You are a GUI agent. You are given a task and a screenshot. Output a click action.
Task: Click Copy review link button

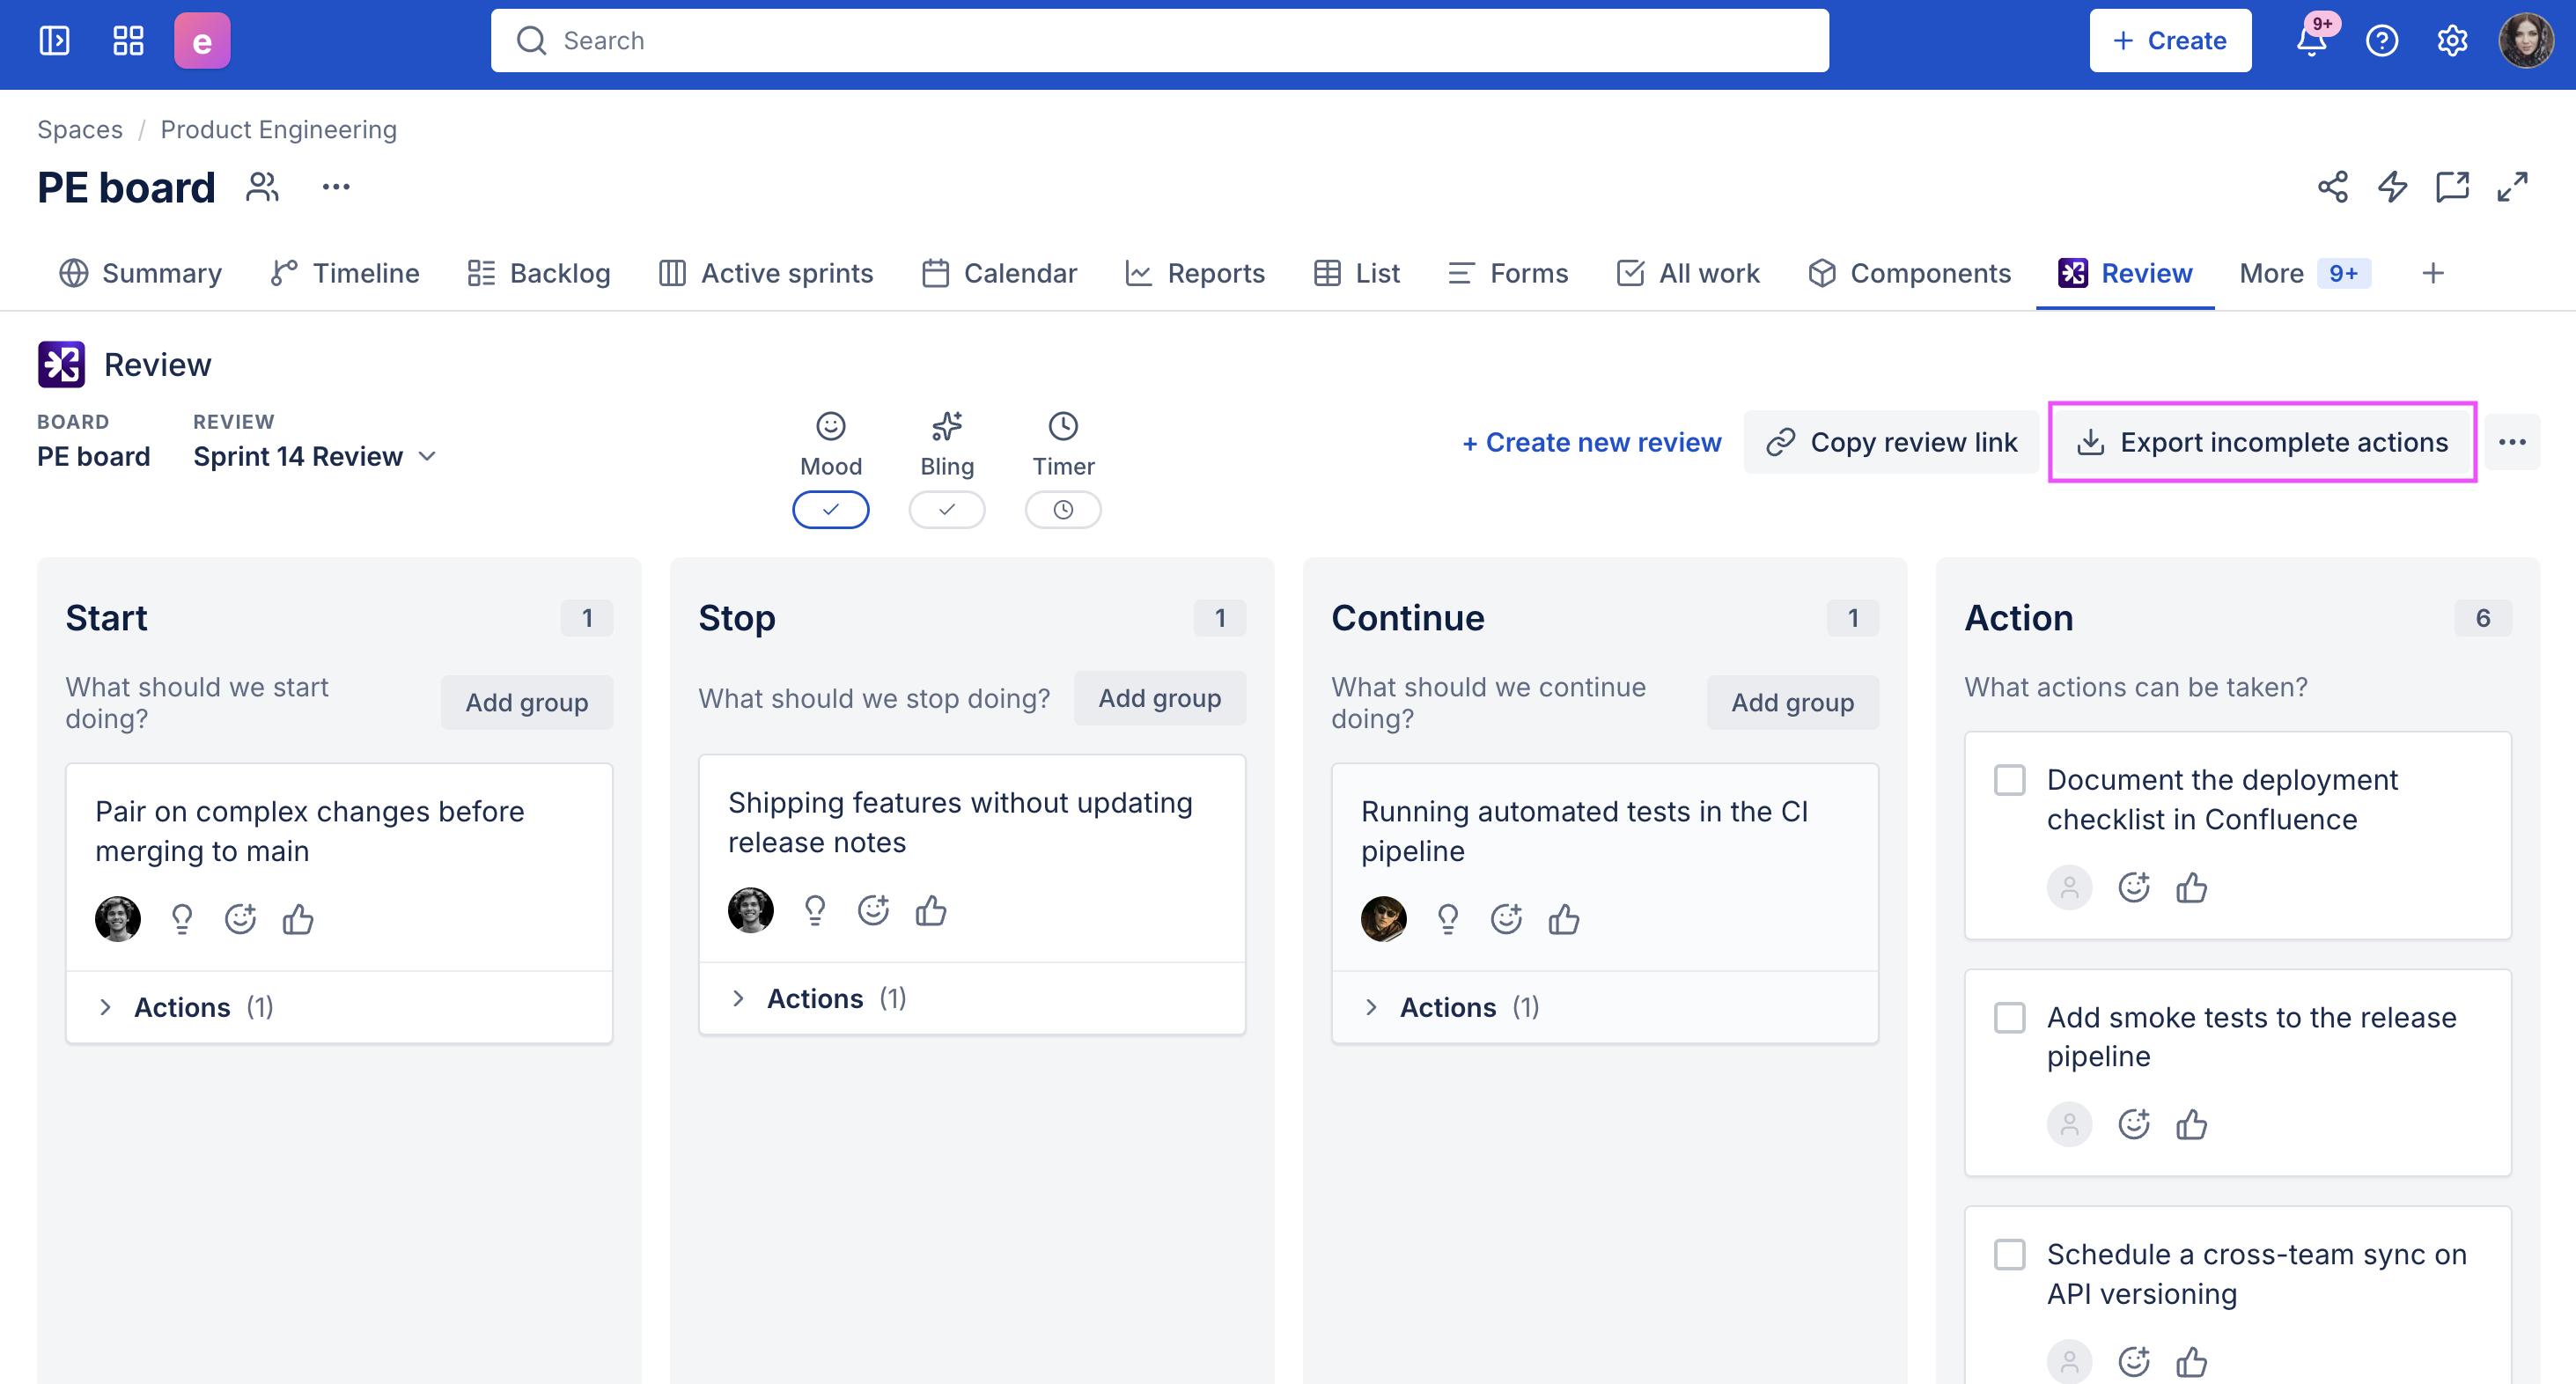(1892, 442)
